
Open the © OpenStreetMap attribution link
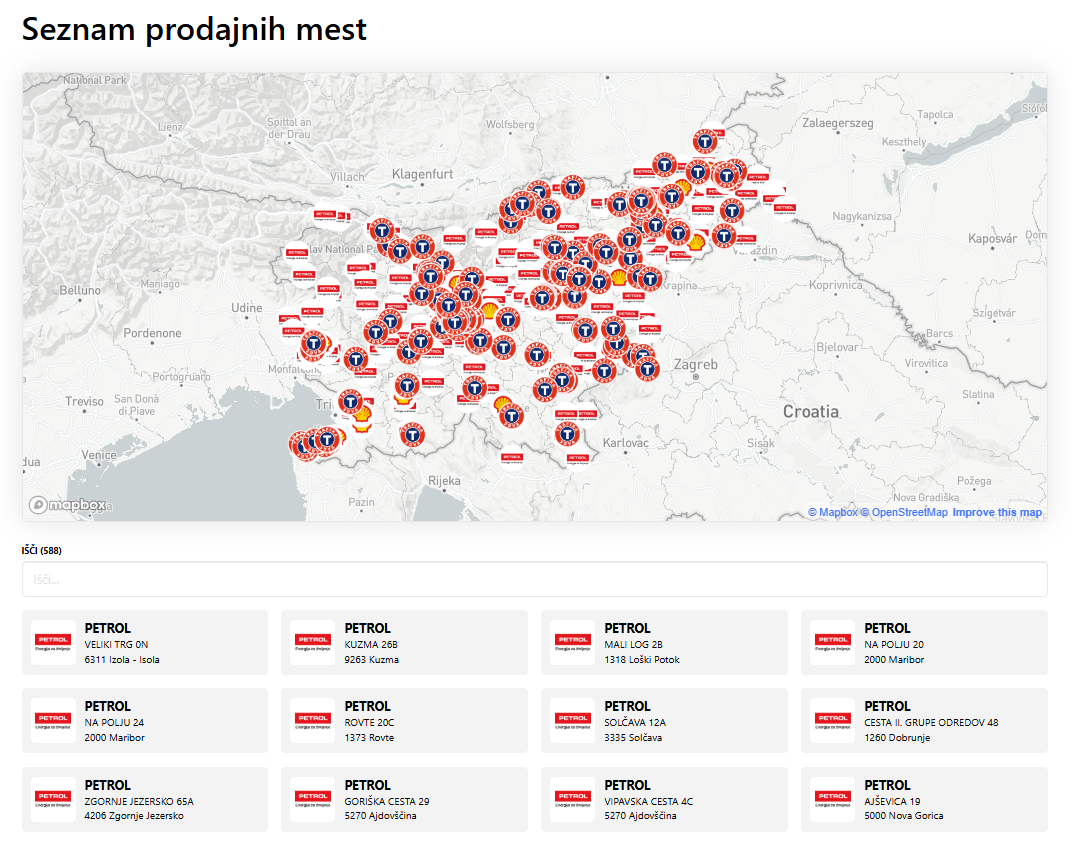click(x=904, y=512)
